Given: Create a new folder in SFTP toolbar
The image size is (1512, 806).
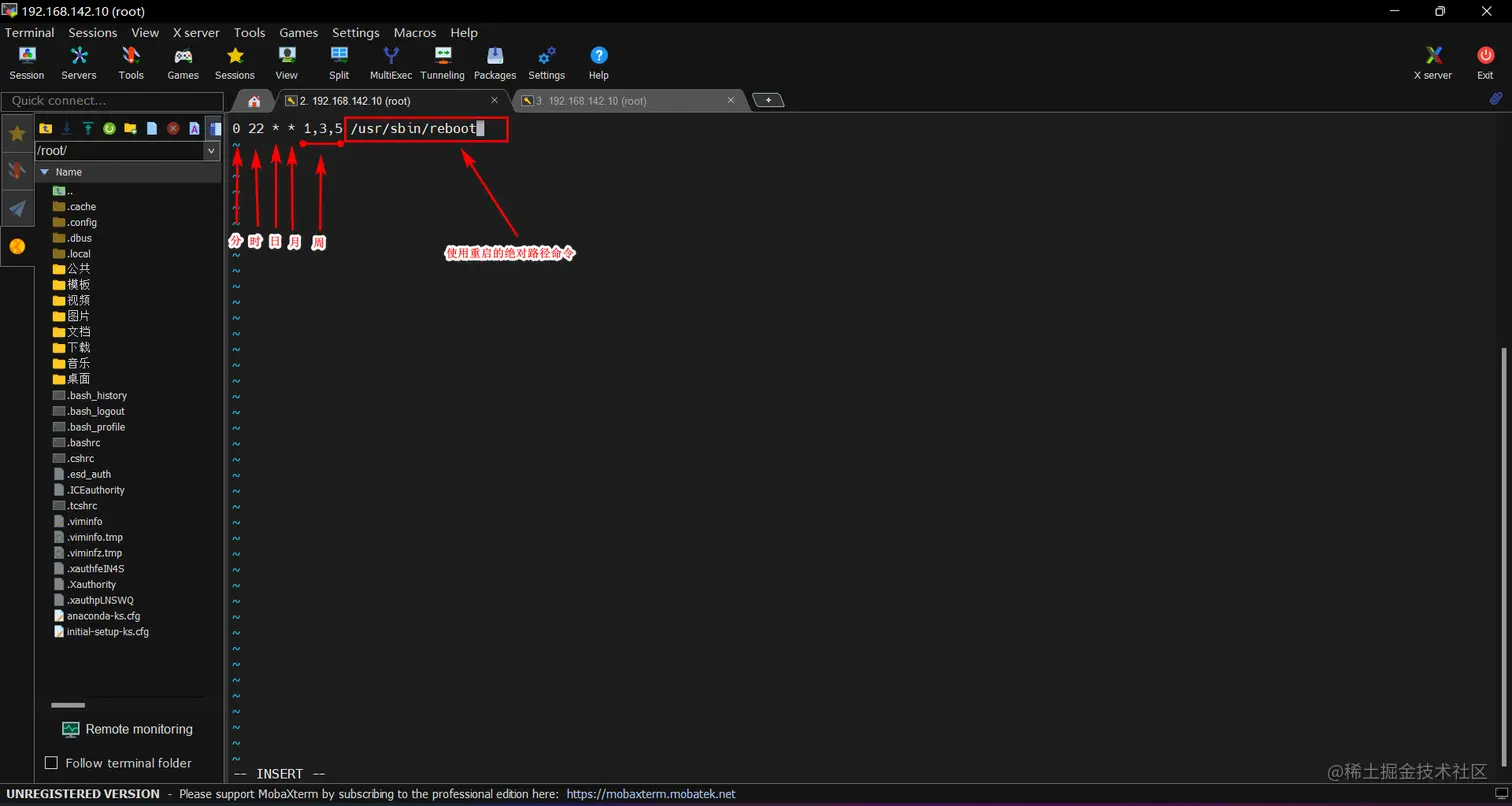Looking at the screenshot, I should click(130, 128).
